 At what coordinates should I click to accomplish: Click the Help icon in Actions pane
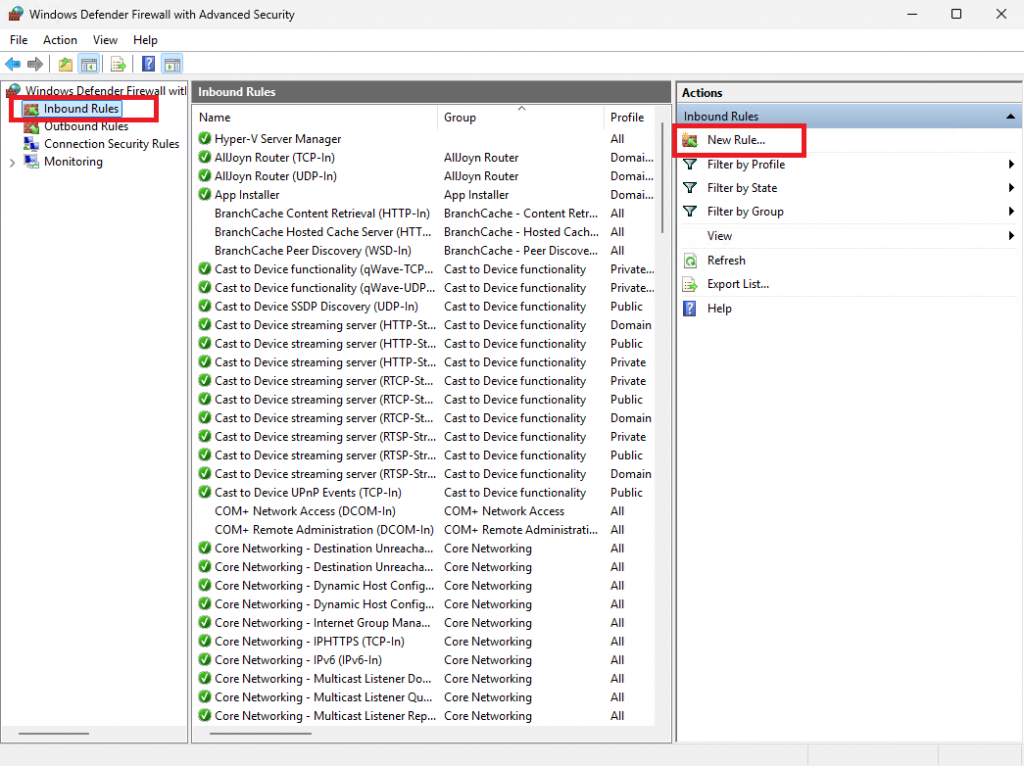690,308
